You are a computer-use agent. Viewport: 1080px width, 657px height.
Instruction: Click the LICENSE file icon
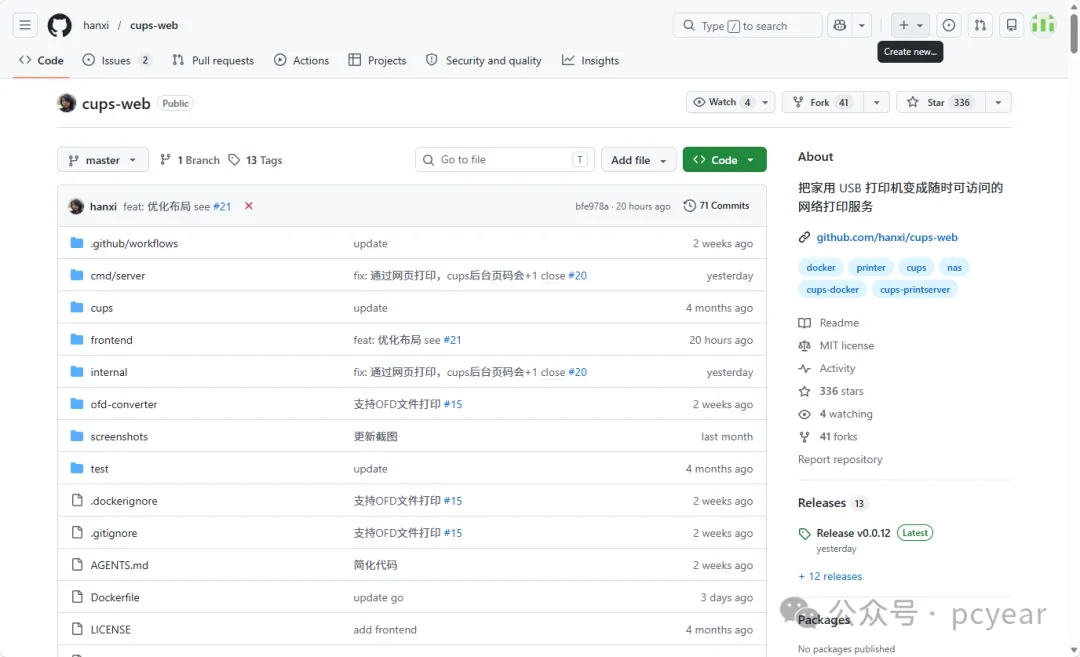(x=77, y=629)
